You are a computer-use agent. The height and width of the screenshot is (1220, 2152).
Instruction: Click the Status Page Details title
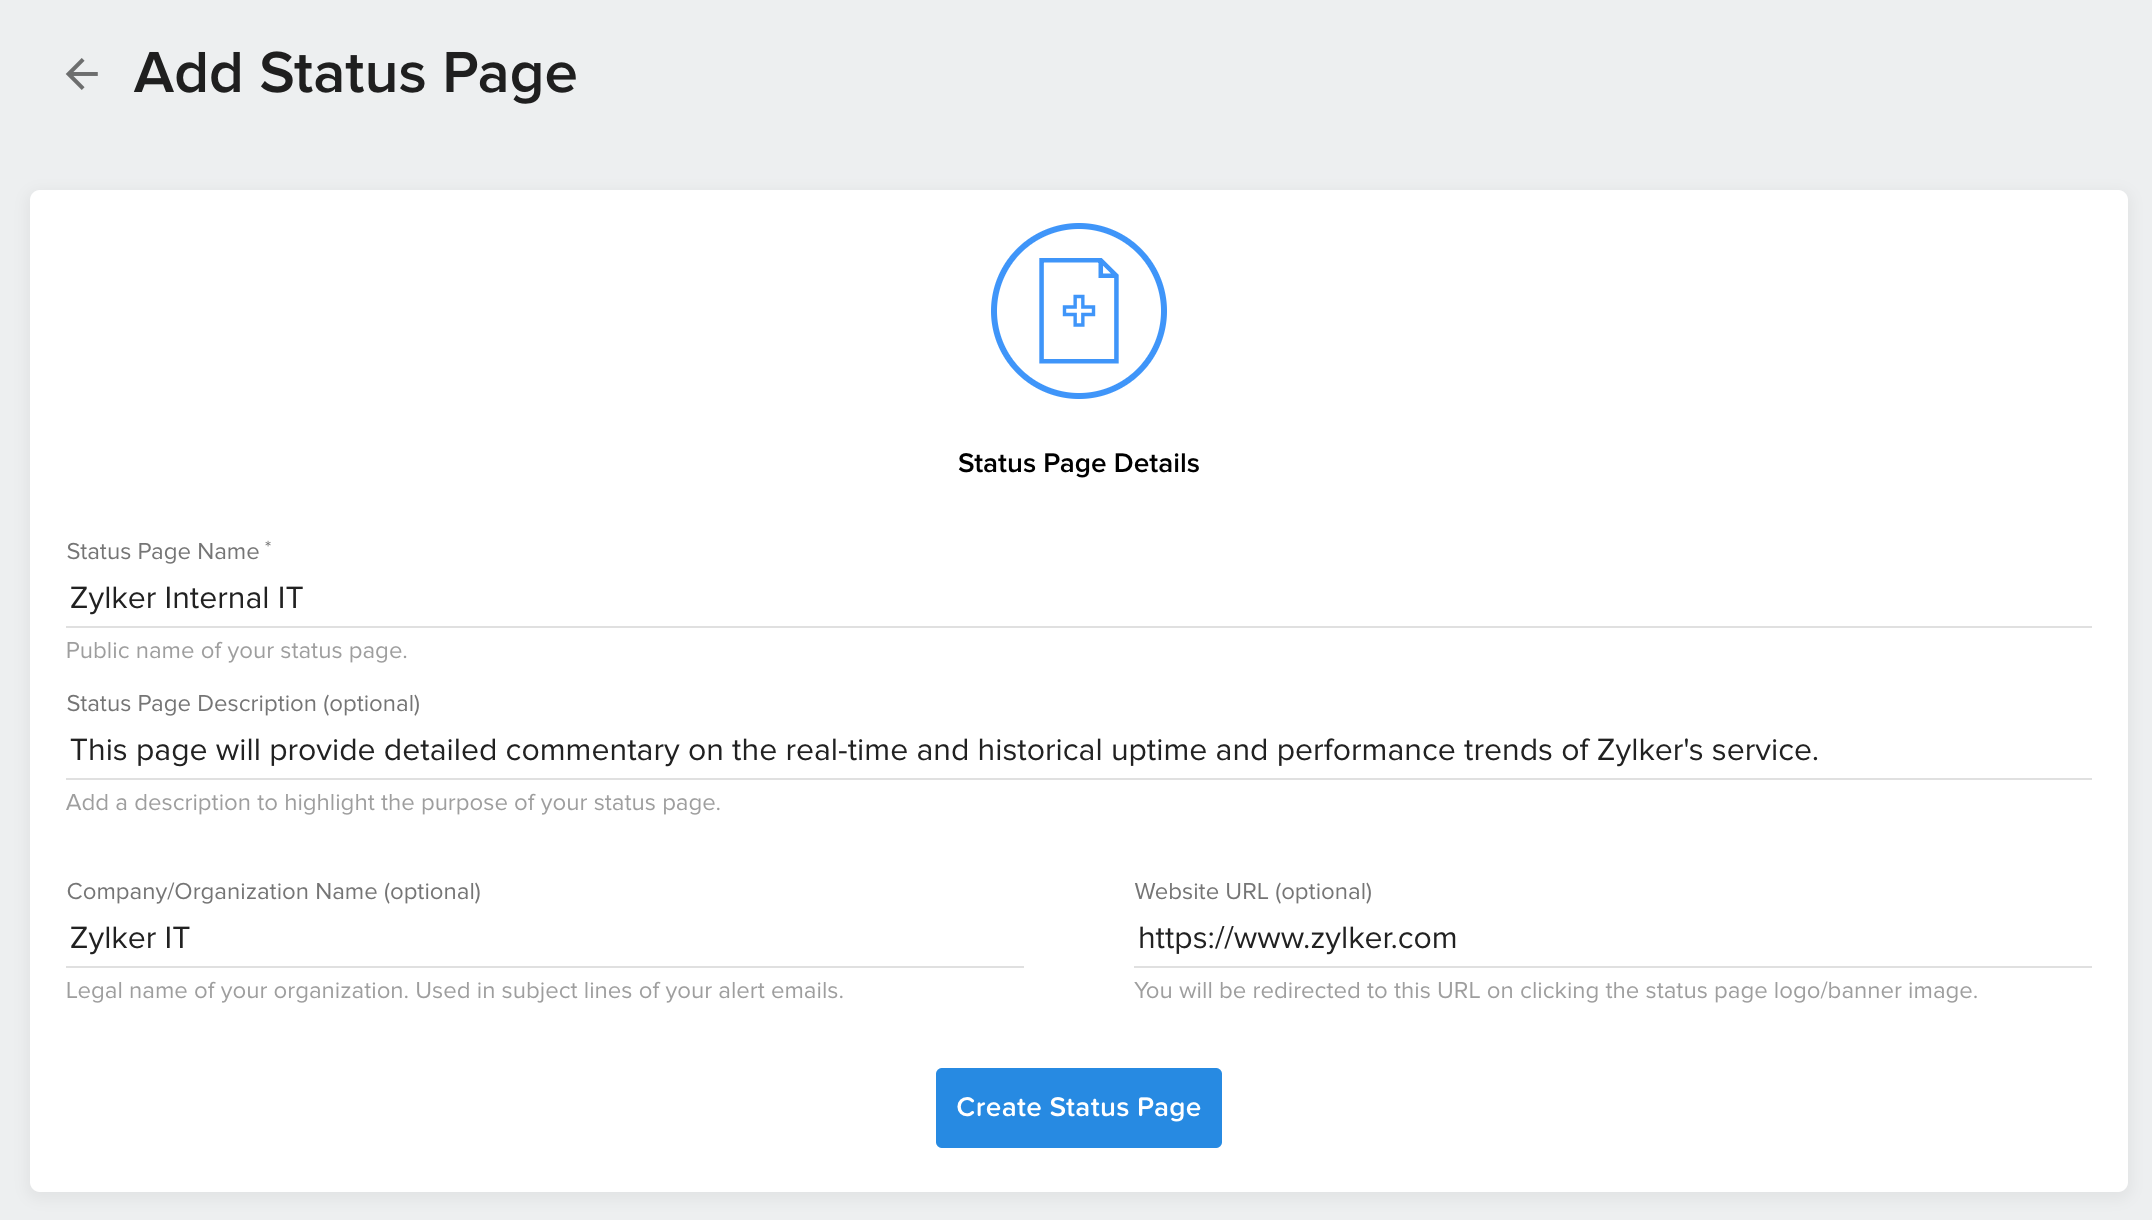pyautogui.click(x=1078, y=463)
